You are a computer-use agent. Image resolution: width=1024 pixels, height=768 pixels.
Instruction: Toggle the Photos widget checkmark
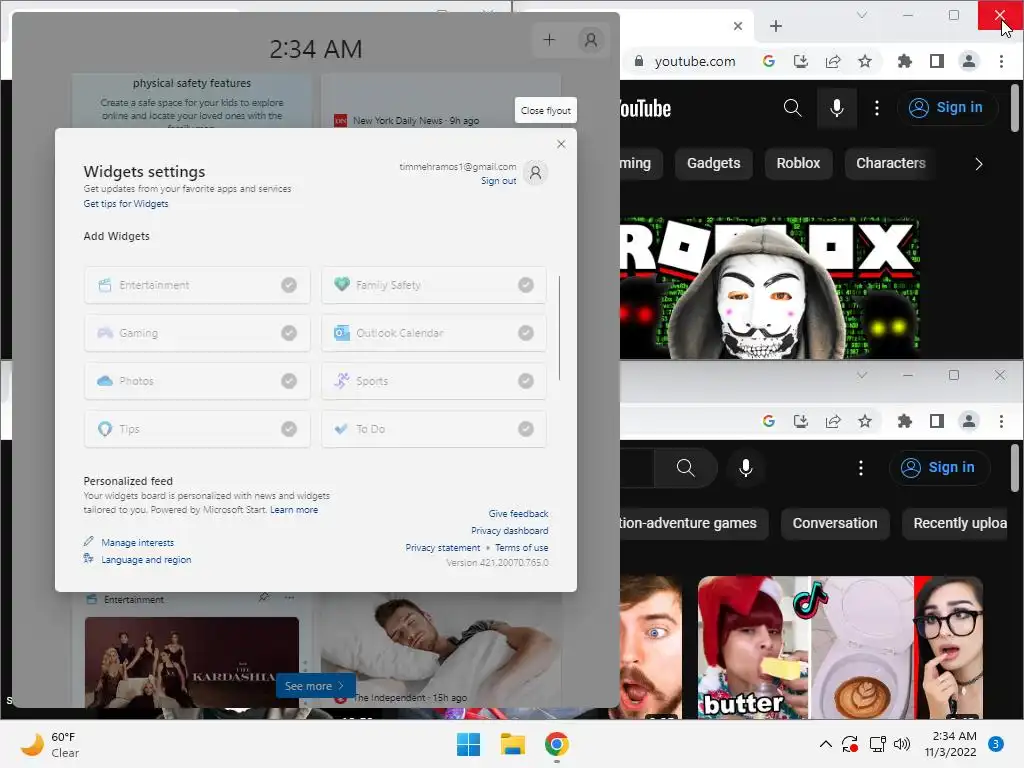(289, 381)
